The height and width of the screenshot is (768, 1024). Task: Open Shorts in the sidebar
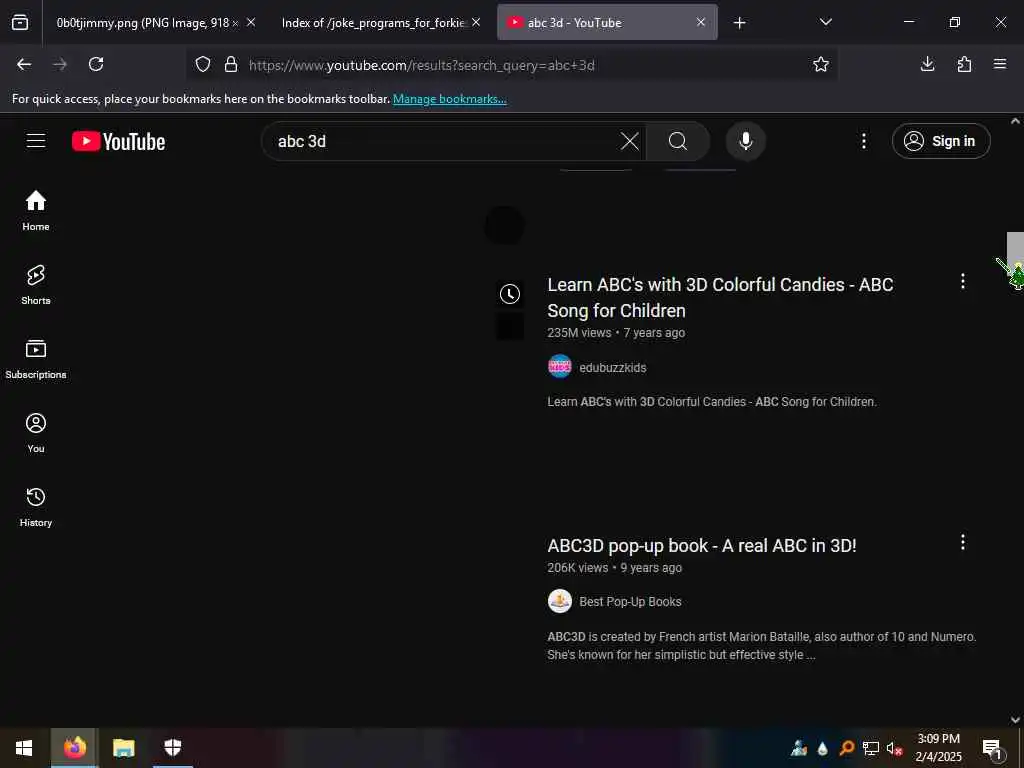tap(36, 285)
